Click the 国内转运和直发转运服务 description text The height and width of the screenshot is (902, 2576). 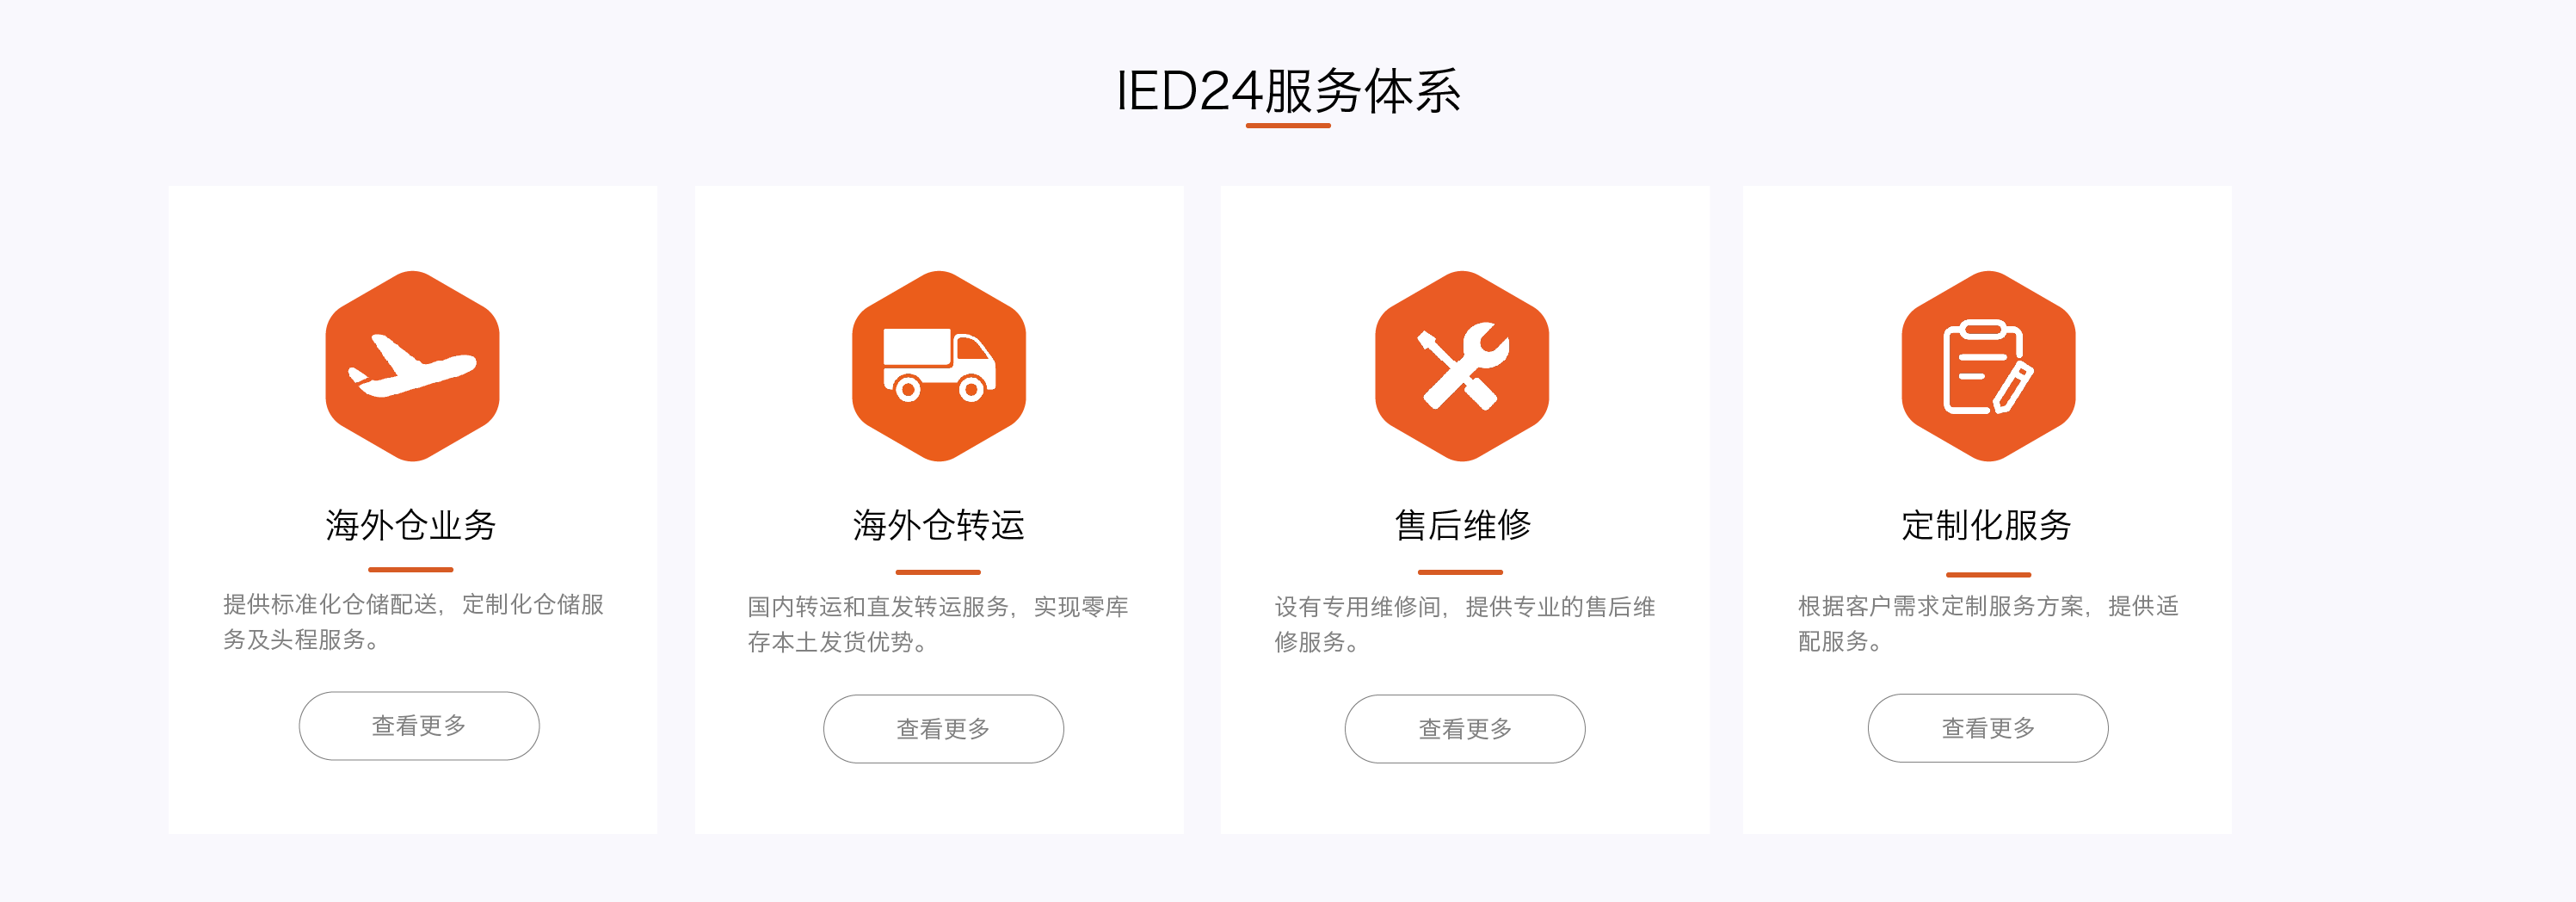(x=938, y=624)
